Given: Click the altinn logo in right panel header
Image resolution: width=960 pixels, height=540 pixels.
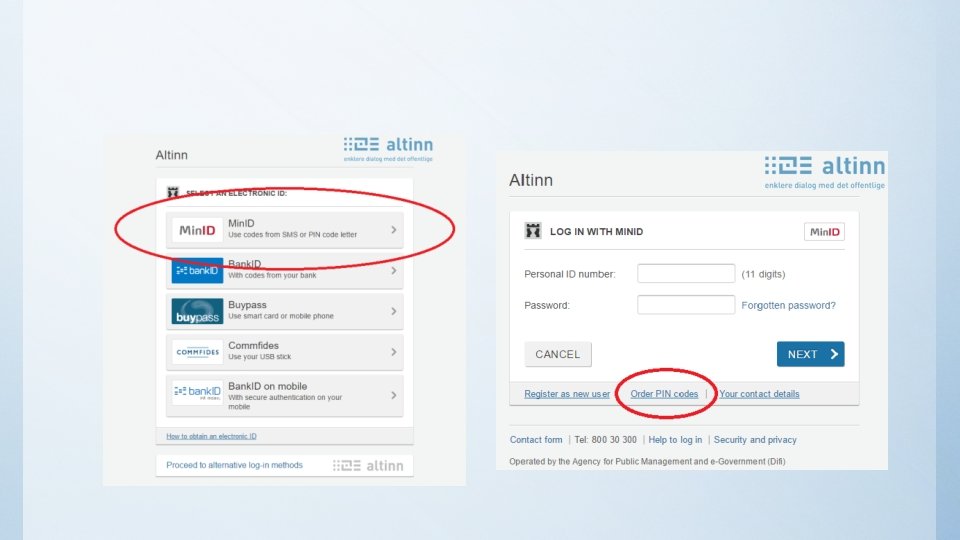Looking at the screenshot, I should (x=825, y=172).
